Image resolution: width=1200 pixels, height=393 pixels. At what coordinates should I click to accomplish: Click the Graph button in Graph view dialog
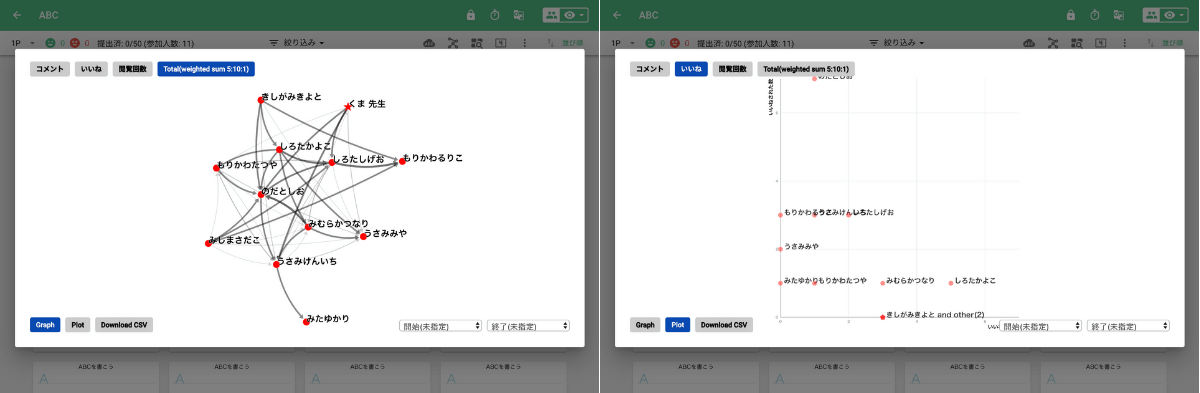tap(45, 325)
